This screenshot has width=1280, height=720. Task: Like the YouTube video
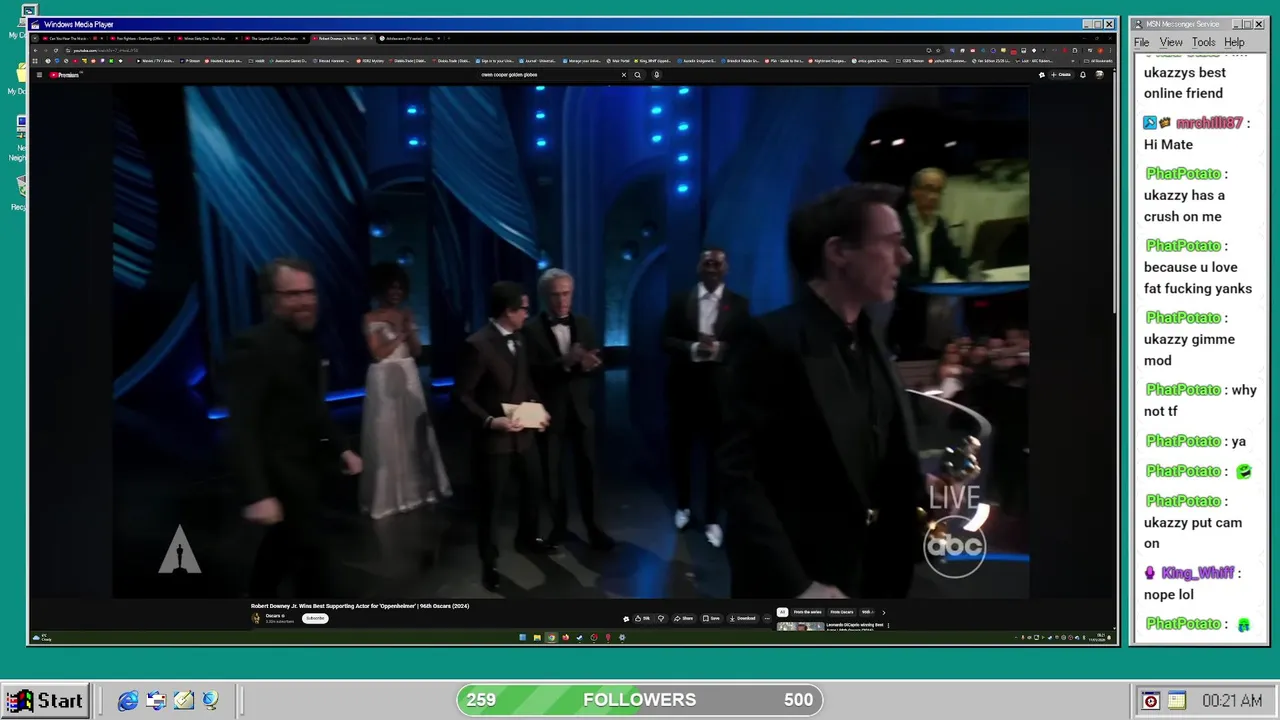[x=643, y=618]
